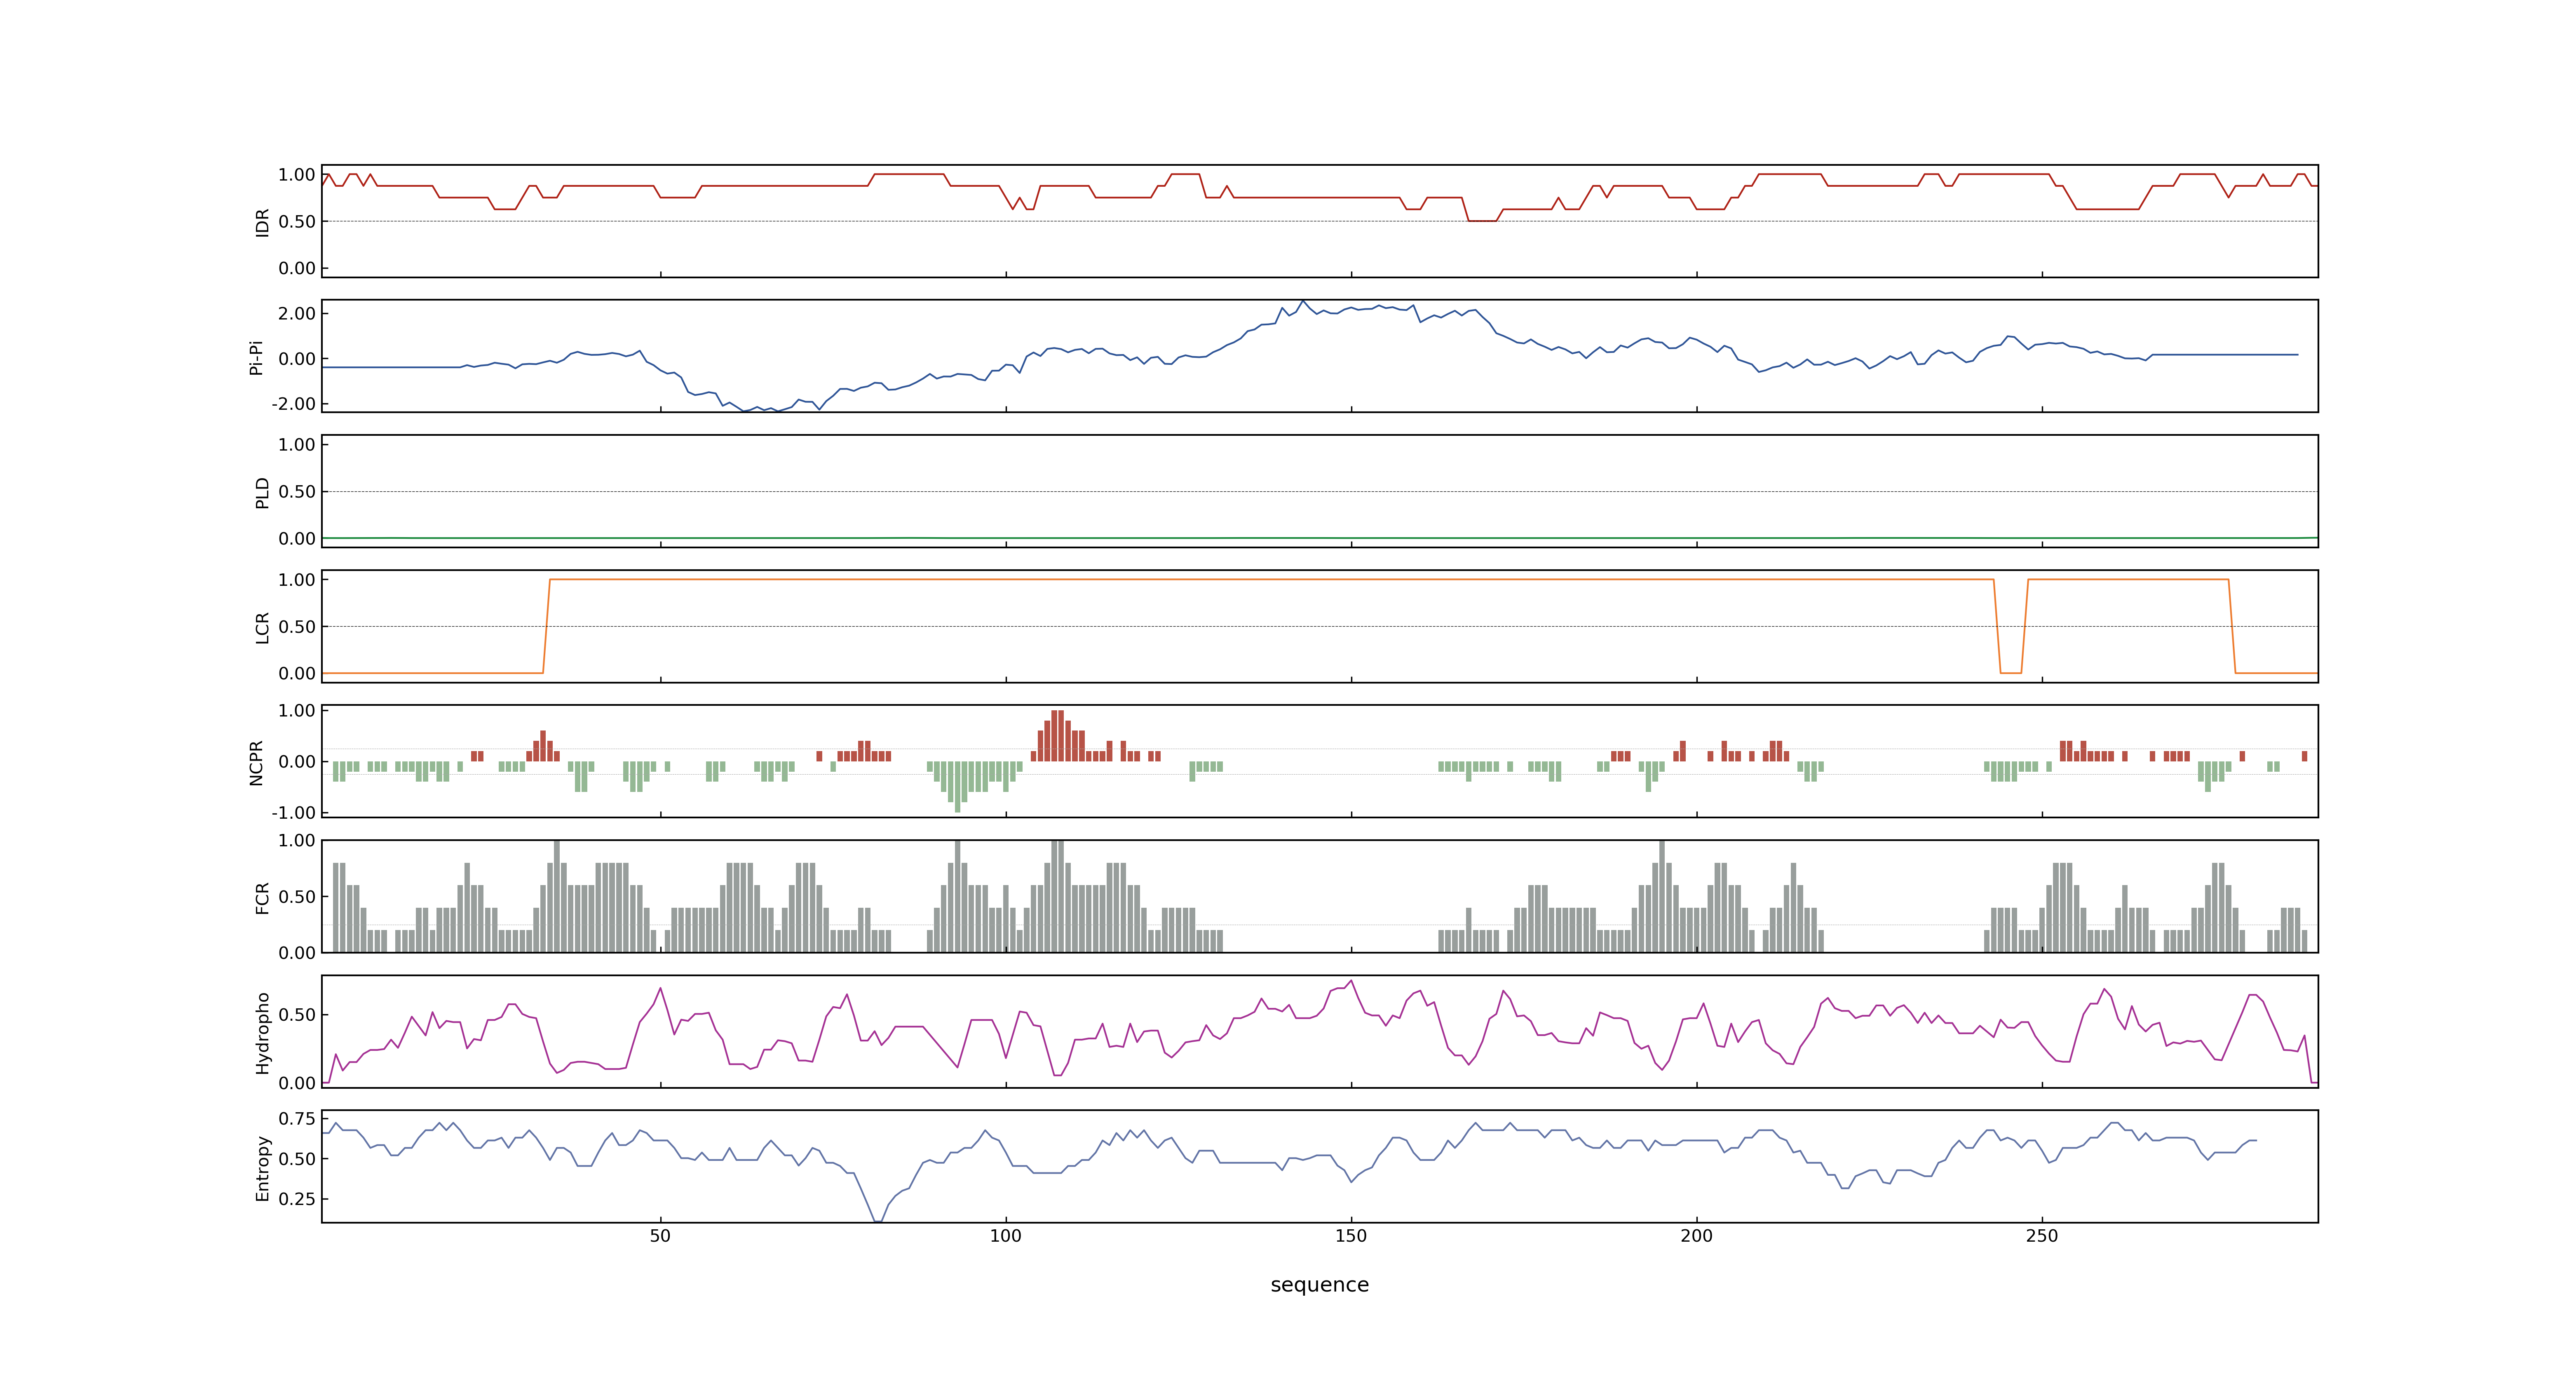Click the 0.50 tick on the LCR axis
This screenshot has height=1374, width=2576.
pos(297,627)
